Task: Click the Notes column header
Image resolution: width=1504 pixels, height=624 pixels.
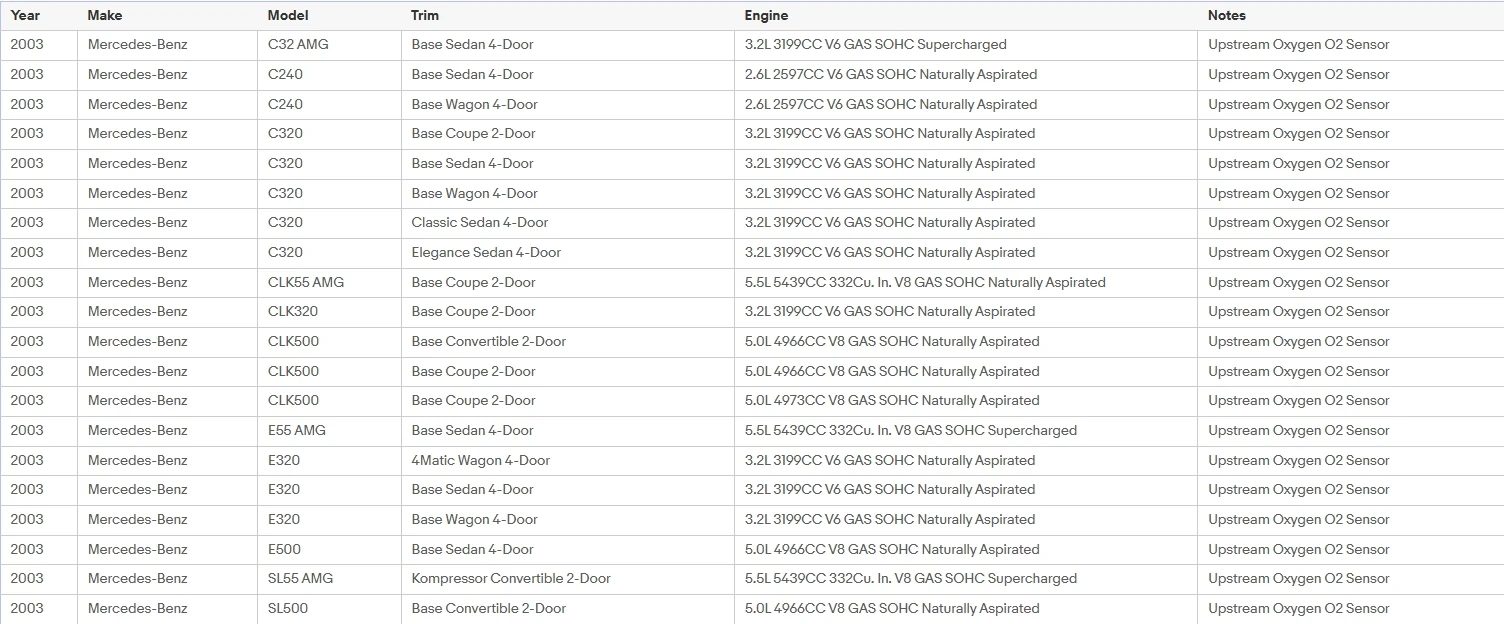Action: point(1350,15)
